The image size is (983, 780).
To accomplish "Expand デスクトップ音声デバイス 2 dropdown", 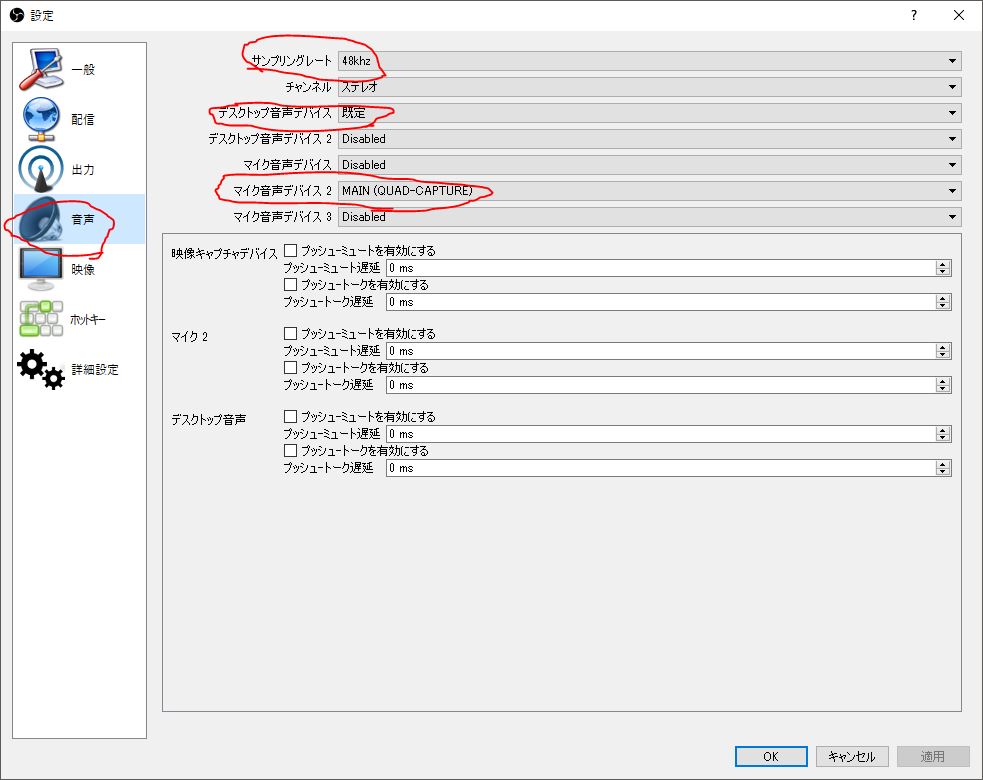I will point(649,139).
